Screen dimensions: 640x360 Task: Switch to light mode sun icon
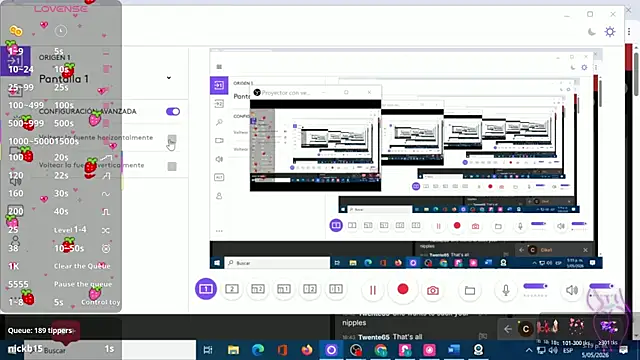coord(610,32)
